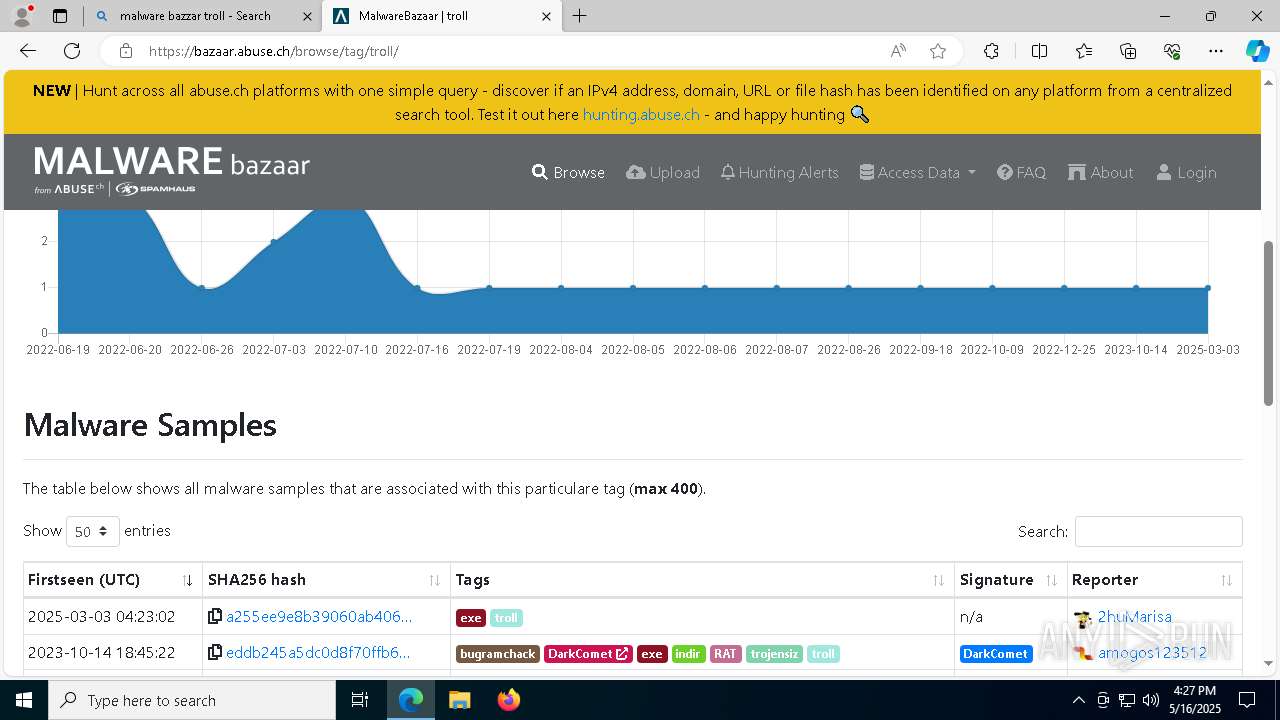Open sample hash eddb245a5dc0d8f70ffb6 link

click(318, 653)
